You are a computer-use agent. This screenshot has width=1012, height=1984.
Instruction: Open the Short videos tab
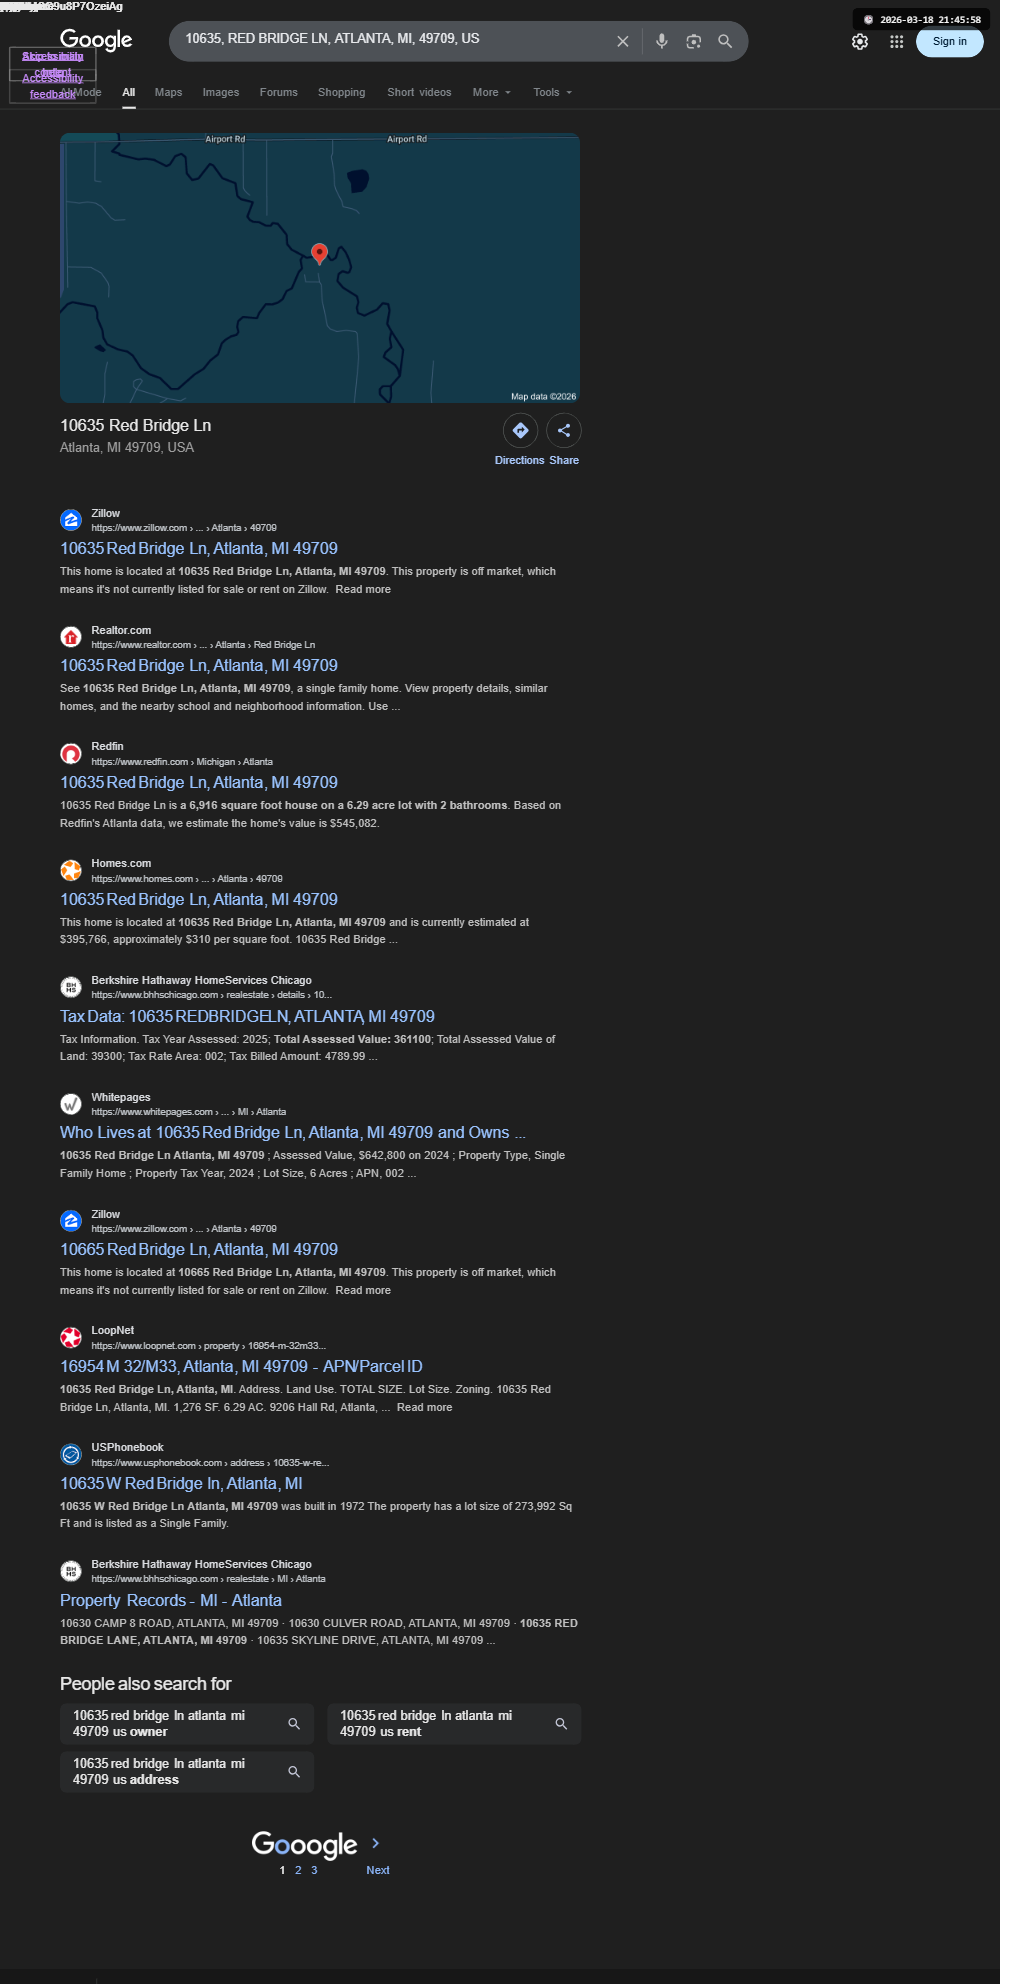click(x=419, y=92)
